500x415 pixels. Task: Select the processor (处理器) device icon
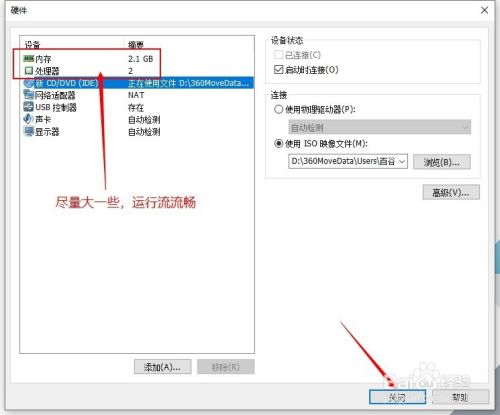pyautogui.click(x=29, y=71)
